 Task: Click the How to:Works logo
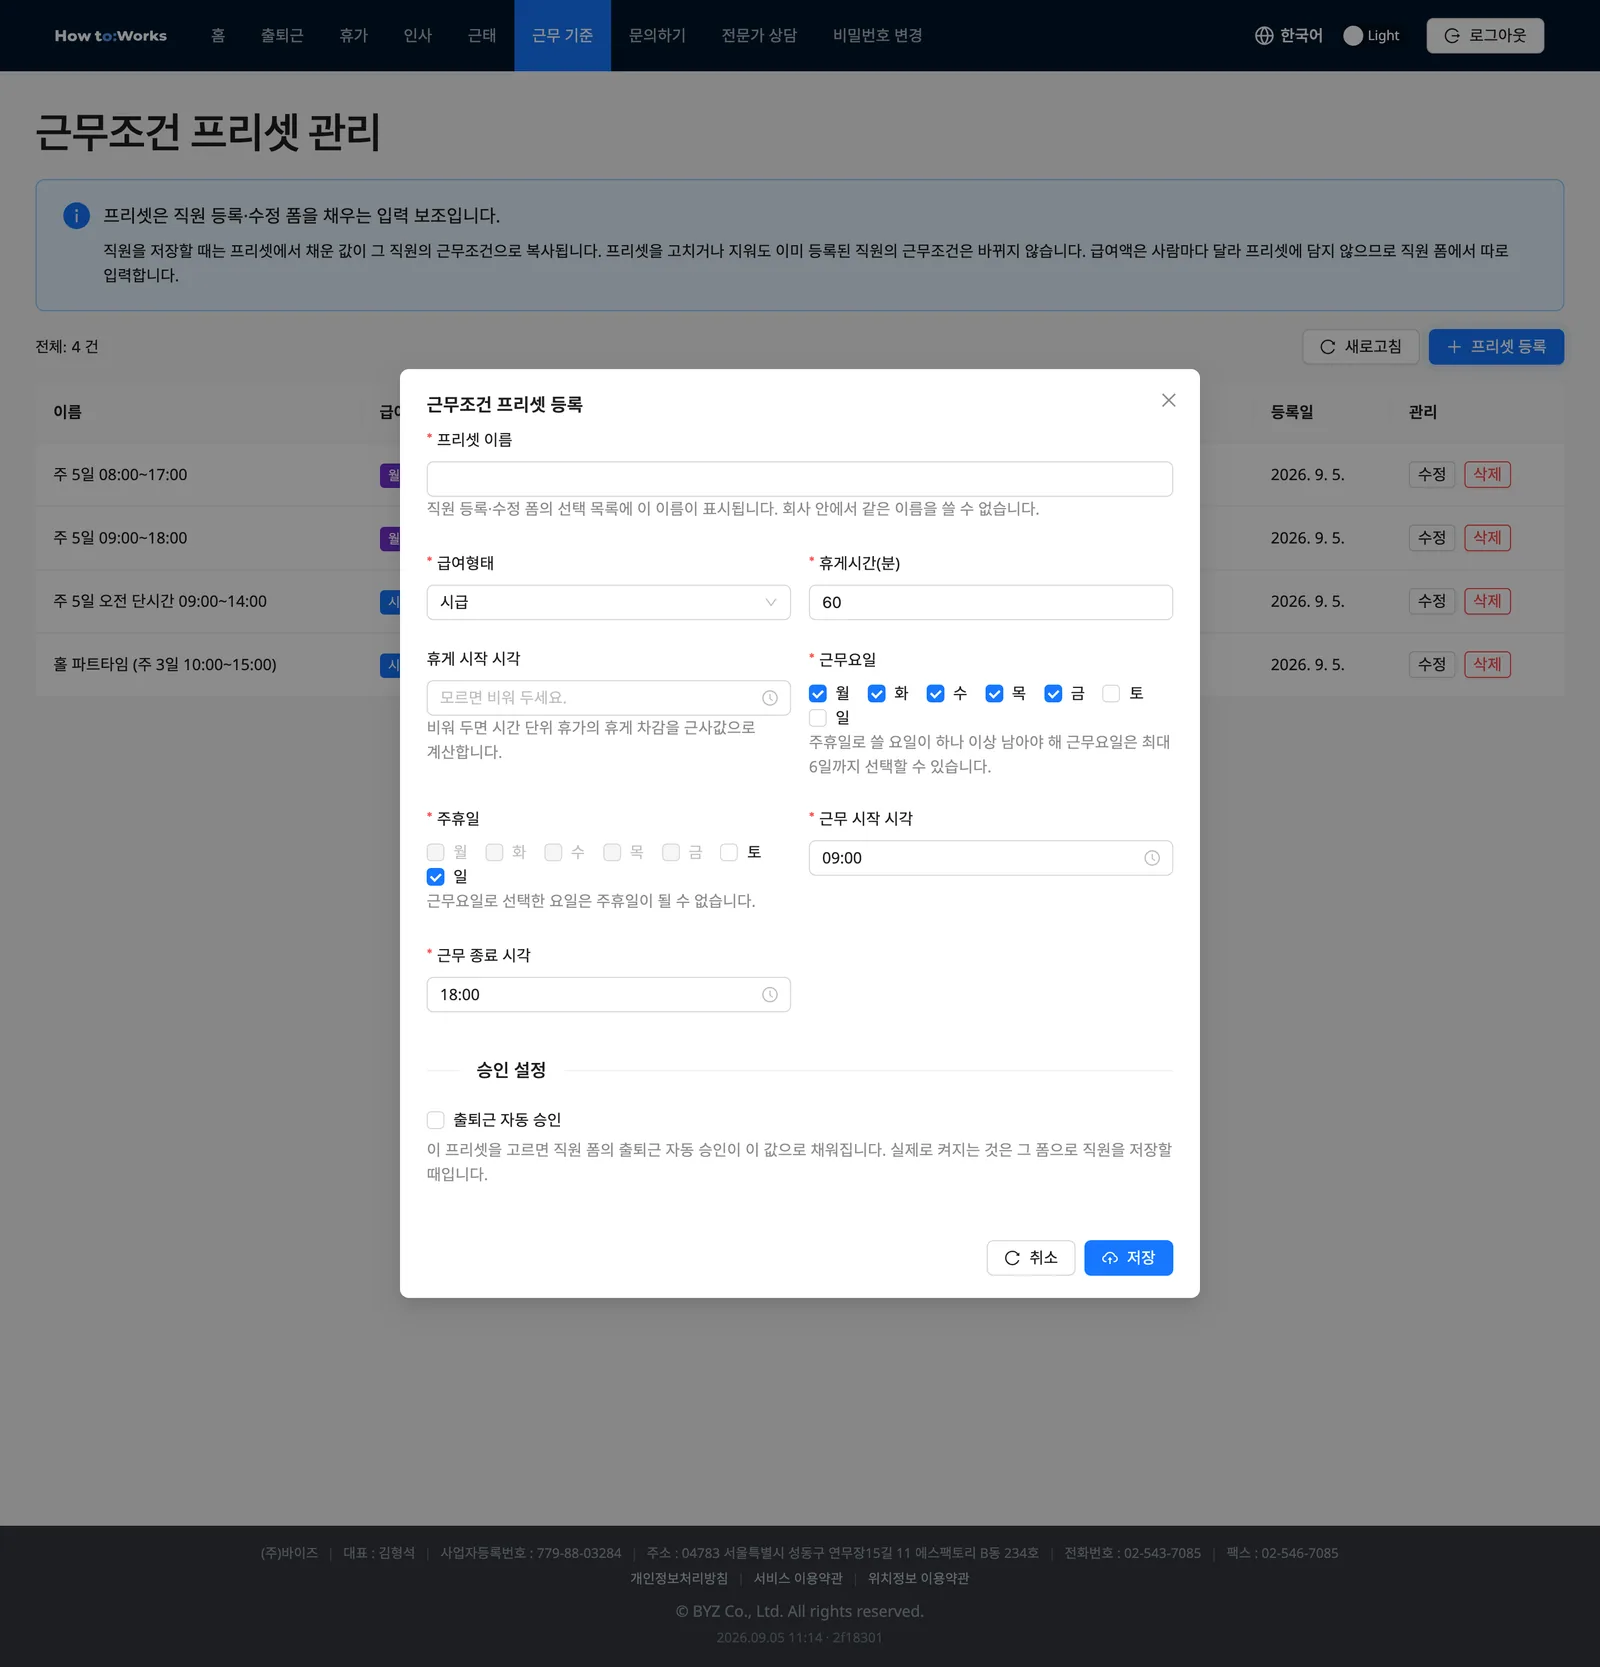(110, 36)
